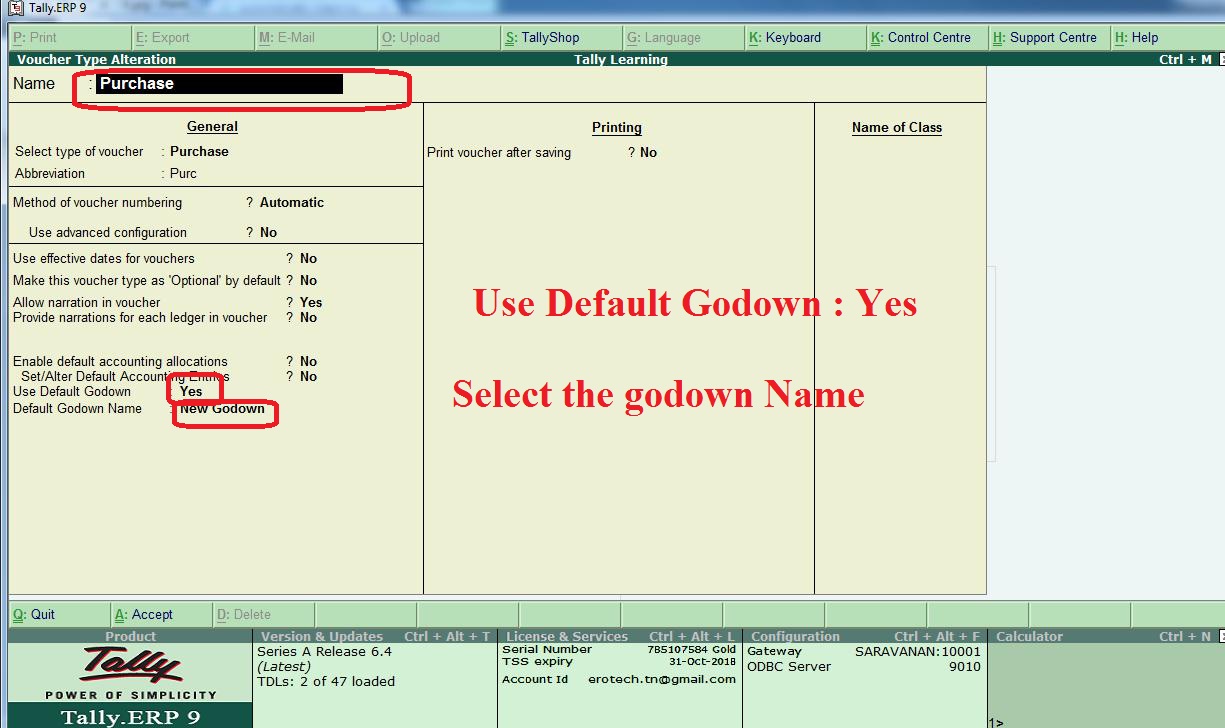Toggle Set/Alter Default Accounting Entries value

[308, 377]
